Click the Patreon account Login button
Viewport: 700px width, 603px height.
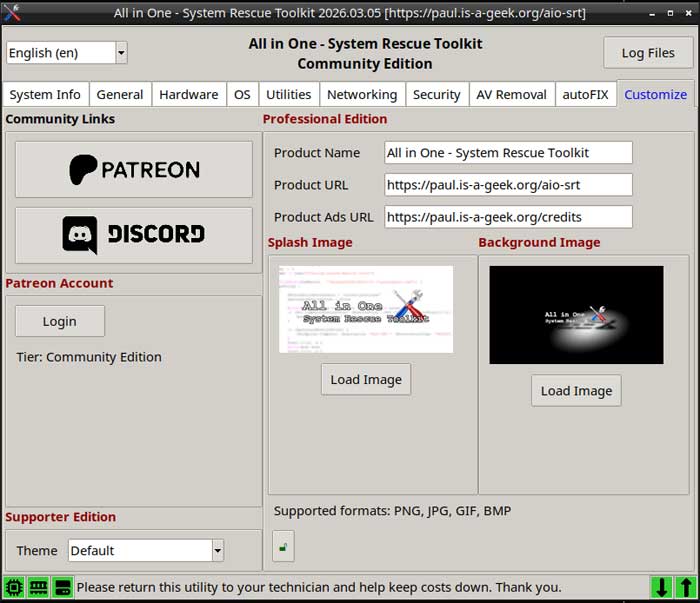(x=59, y=321)
